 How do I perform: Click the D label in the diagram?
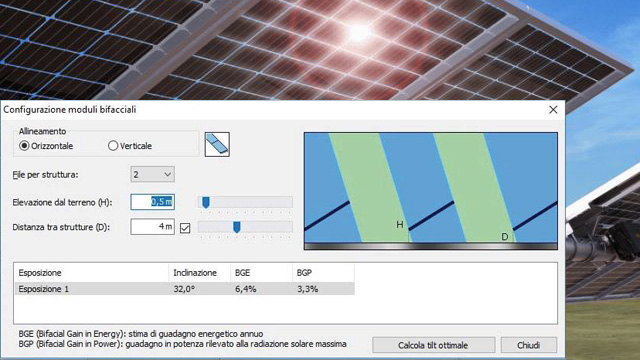pos(505,237)
